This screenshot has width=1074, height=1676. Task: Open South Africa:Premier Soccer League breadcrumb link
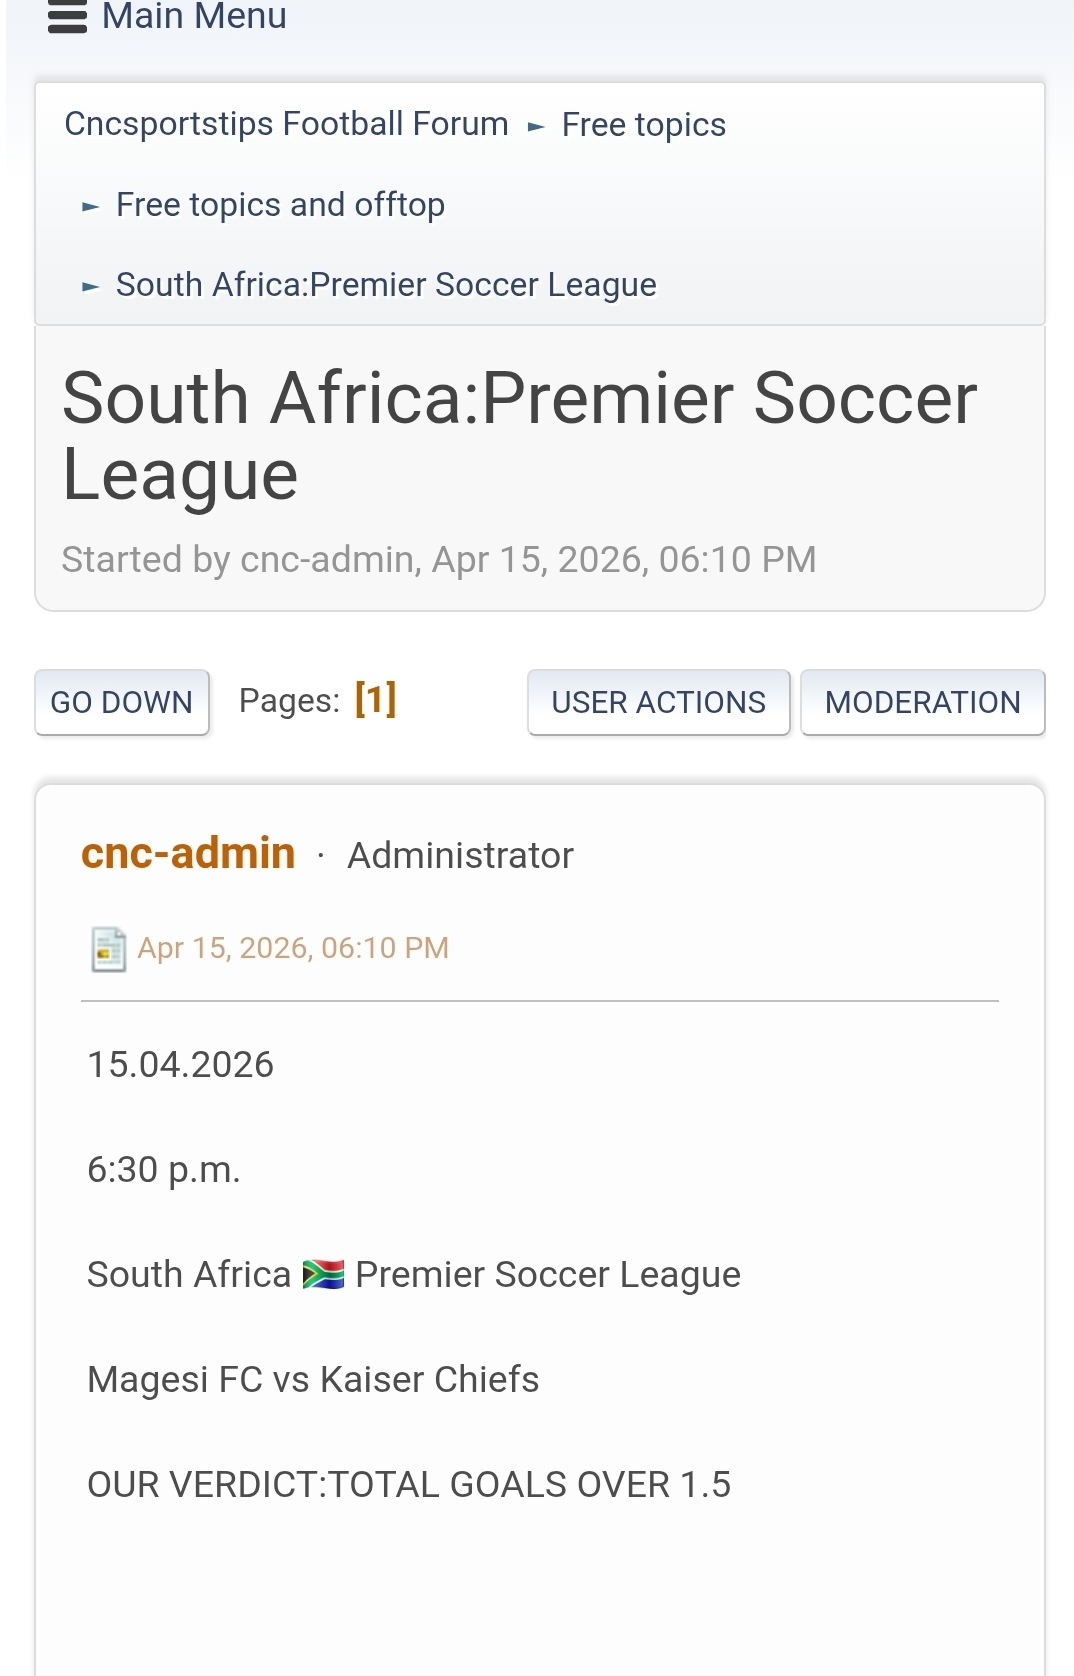click(x=386, y=285)
